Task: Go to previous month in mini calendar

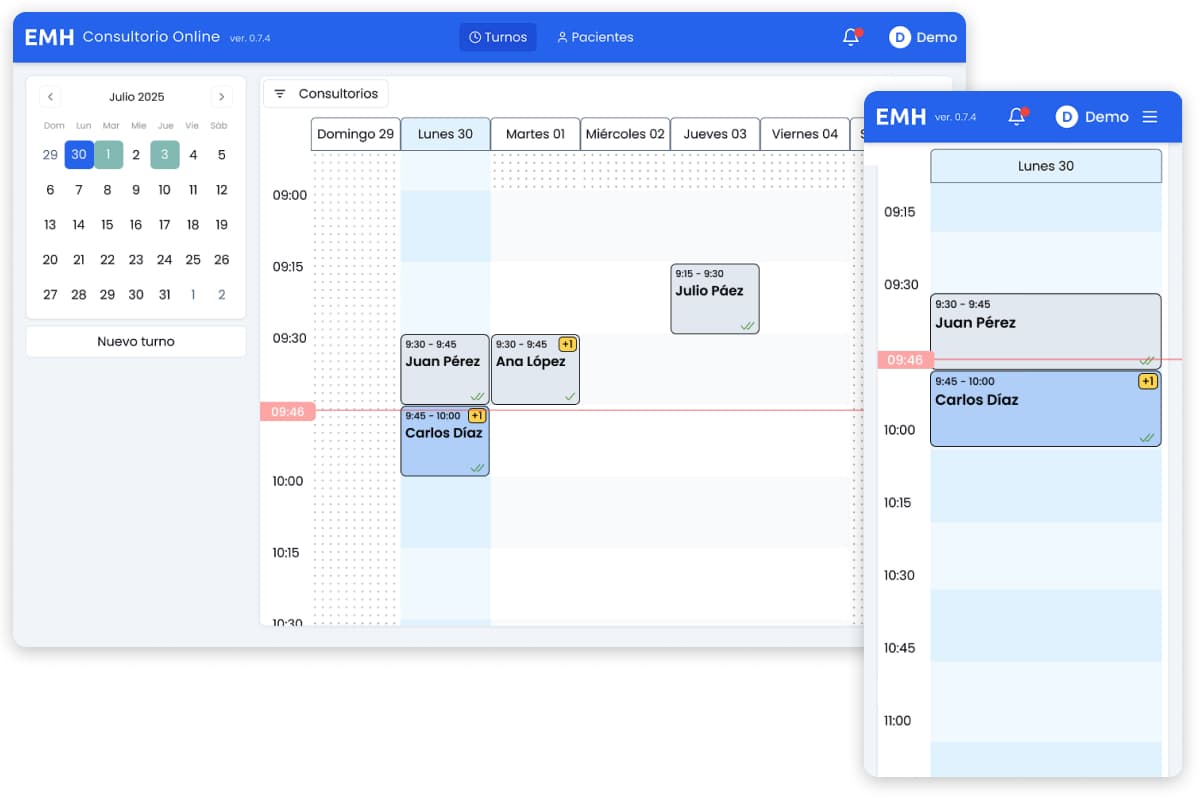Action: pos(51,97)
